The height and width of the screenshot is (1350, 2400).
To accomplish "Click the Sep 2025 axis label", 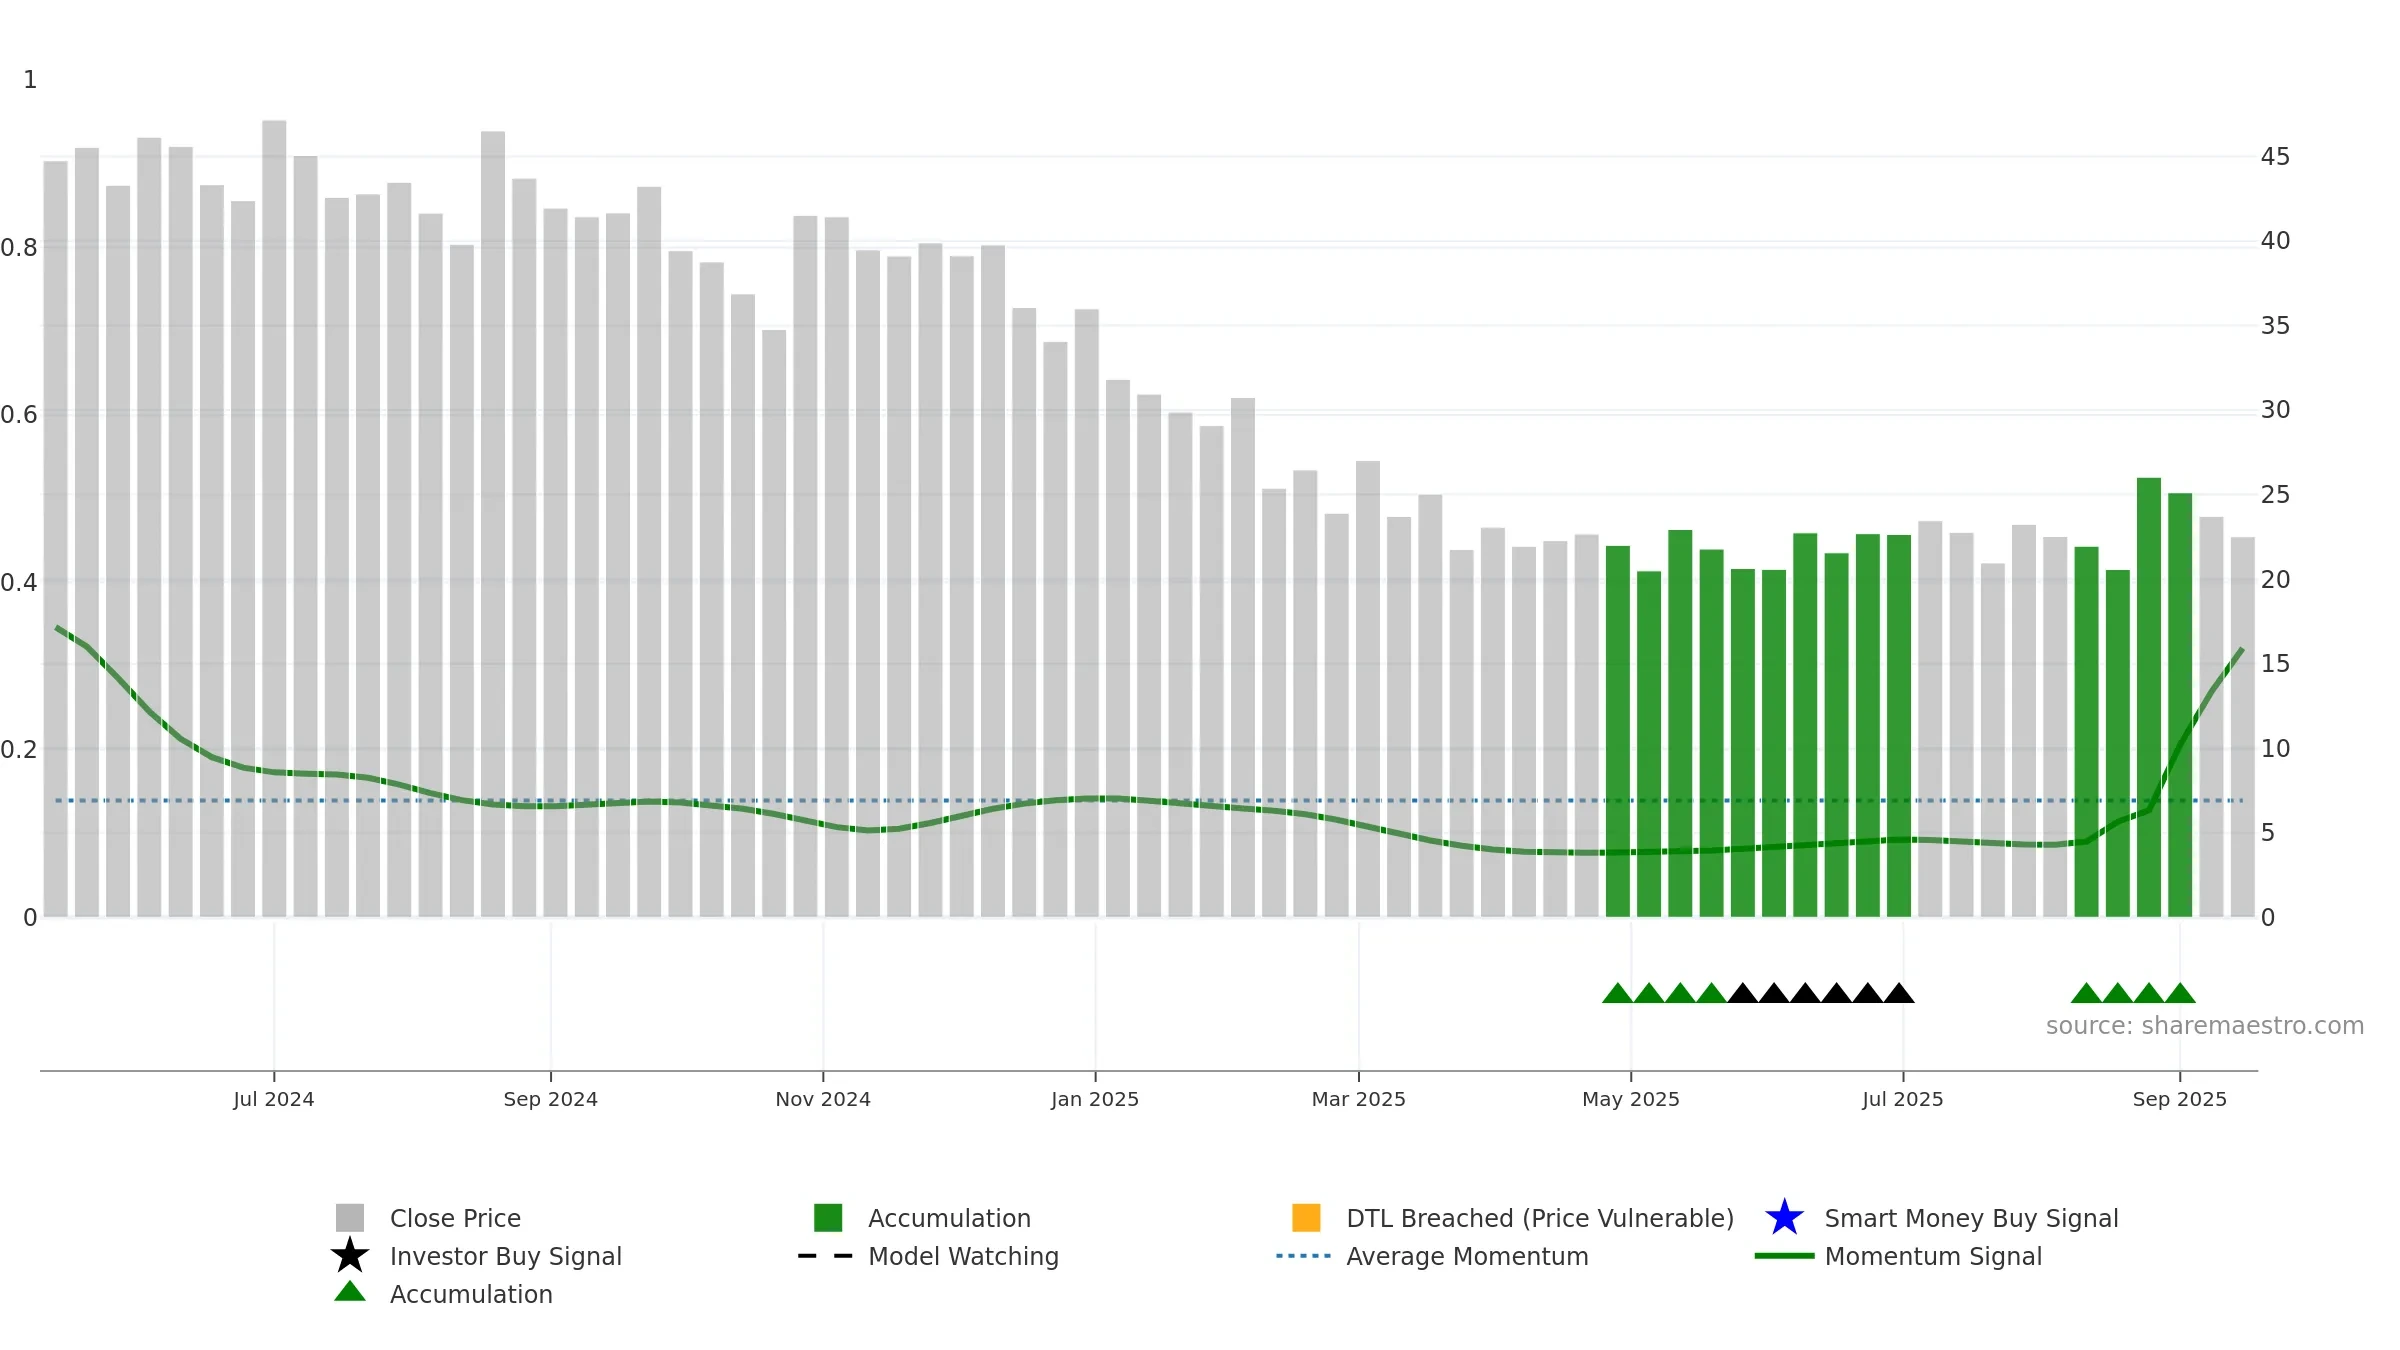I will (2180, 1099).
